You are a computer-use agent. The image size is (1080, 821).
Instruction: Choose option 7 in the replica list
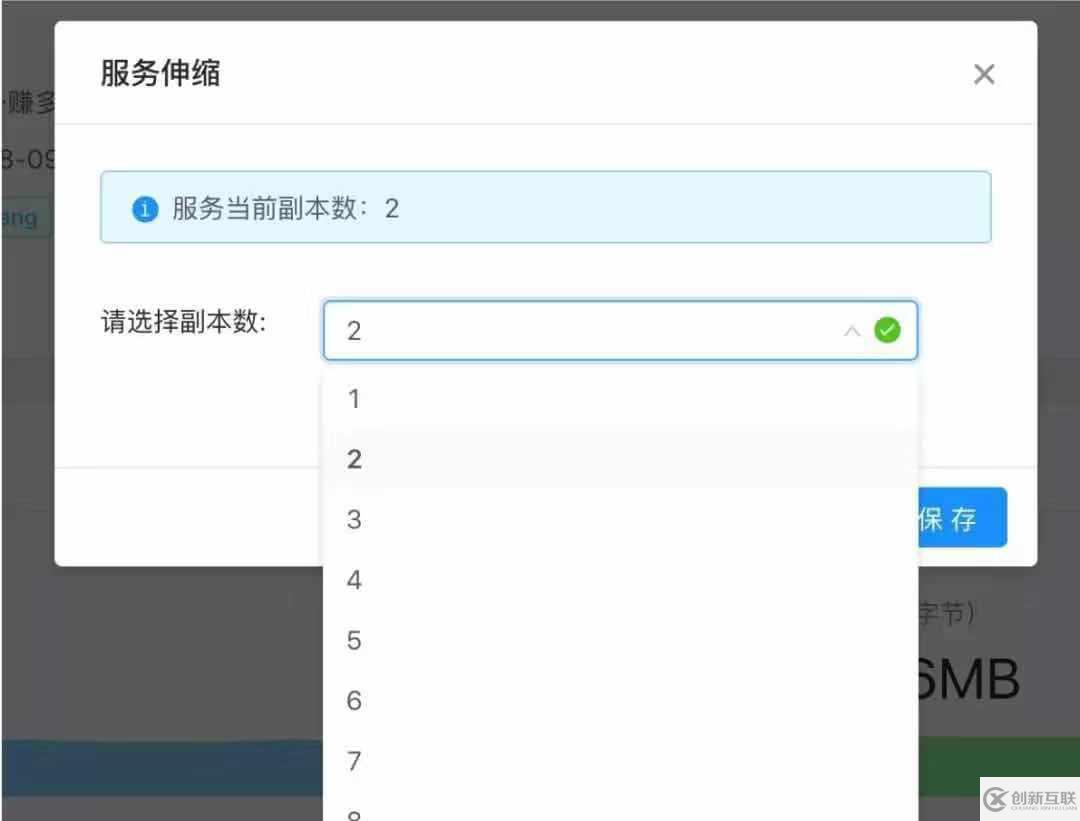(620, 761)
